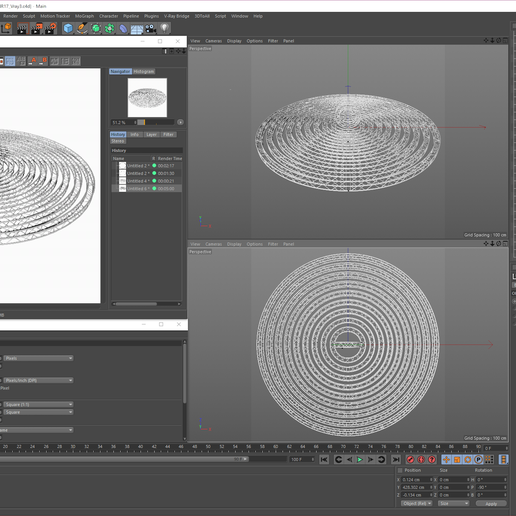This screenshot has height=516, width=516.
Task: Go to previous keyframe button
Action: [x=338, y=460]
